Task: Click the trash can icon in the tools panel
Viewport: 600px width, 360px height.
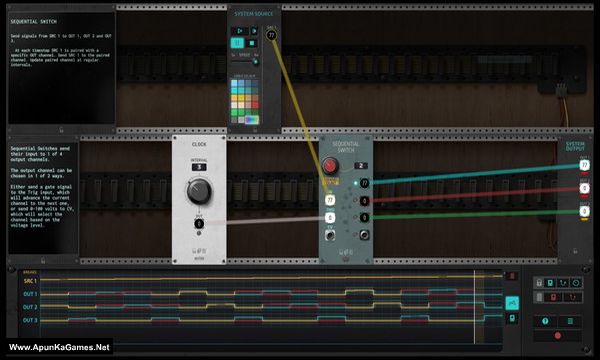Action: [539, 297]
